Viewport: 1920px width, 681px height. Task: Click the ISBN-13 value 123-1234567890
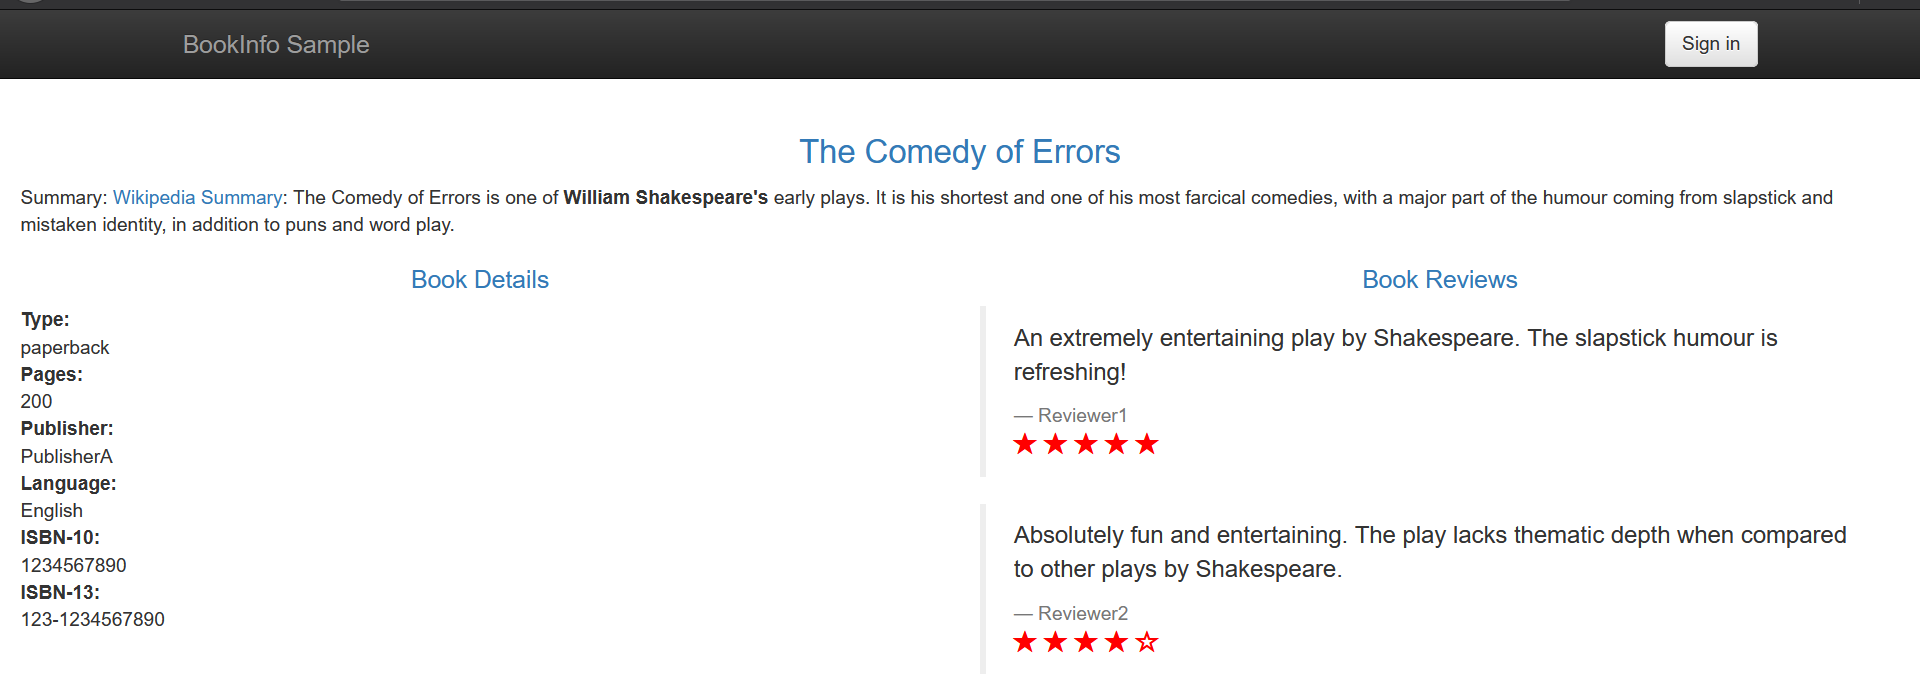[x=93, y=620]
